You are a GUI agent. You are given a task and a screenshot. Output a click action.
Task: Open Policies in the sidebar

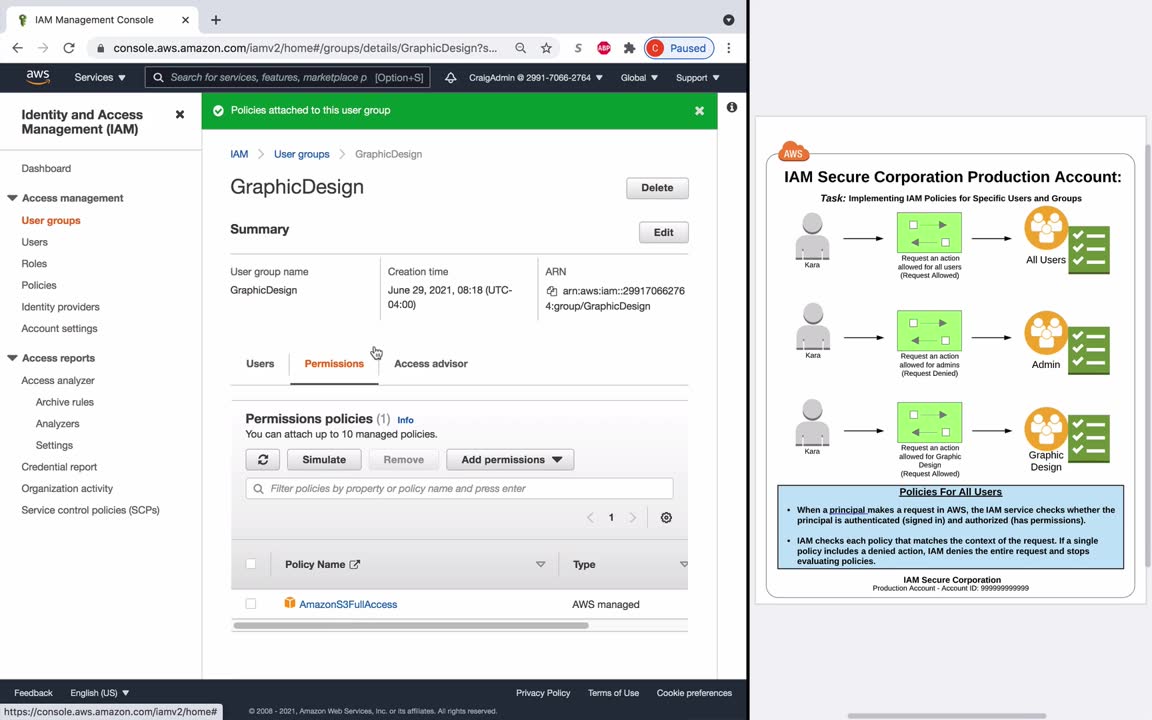coord(39,285)
